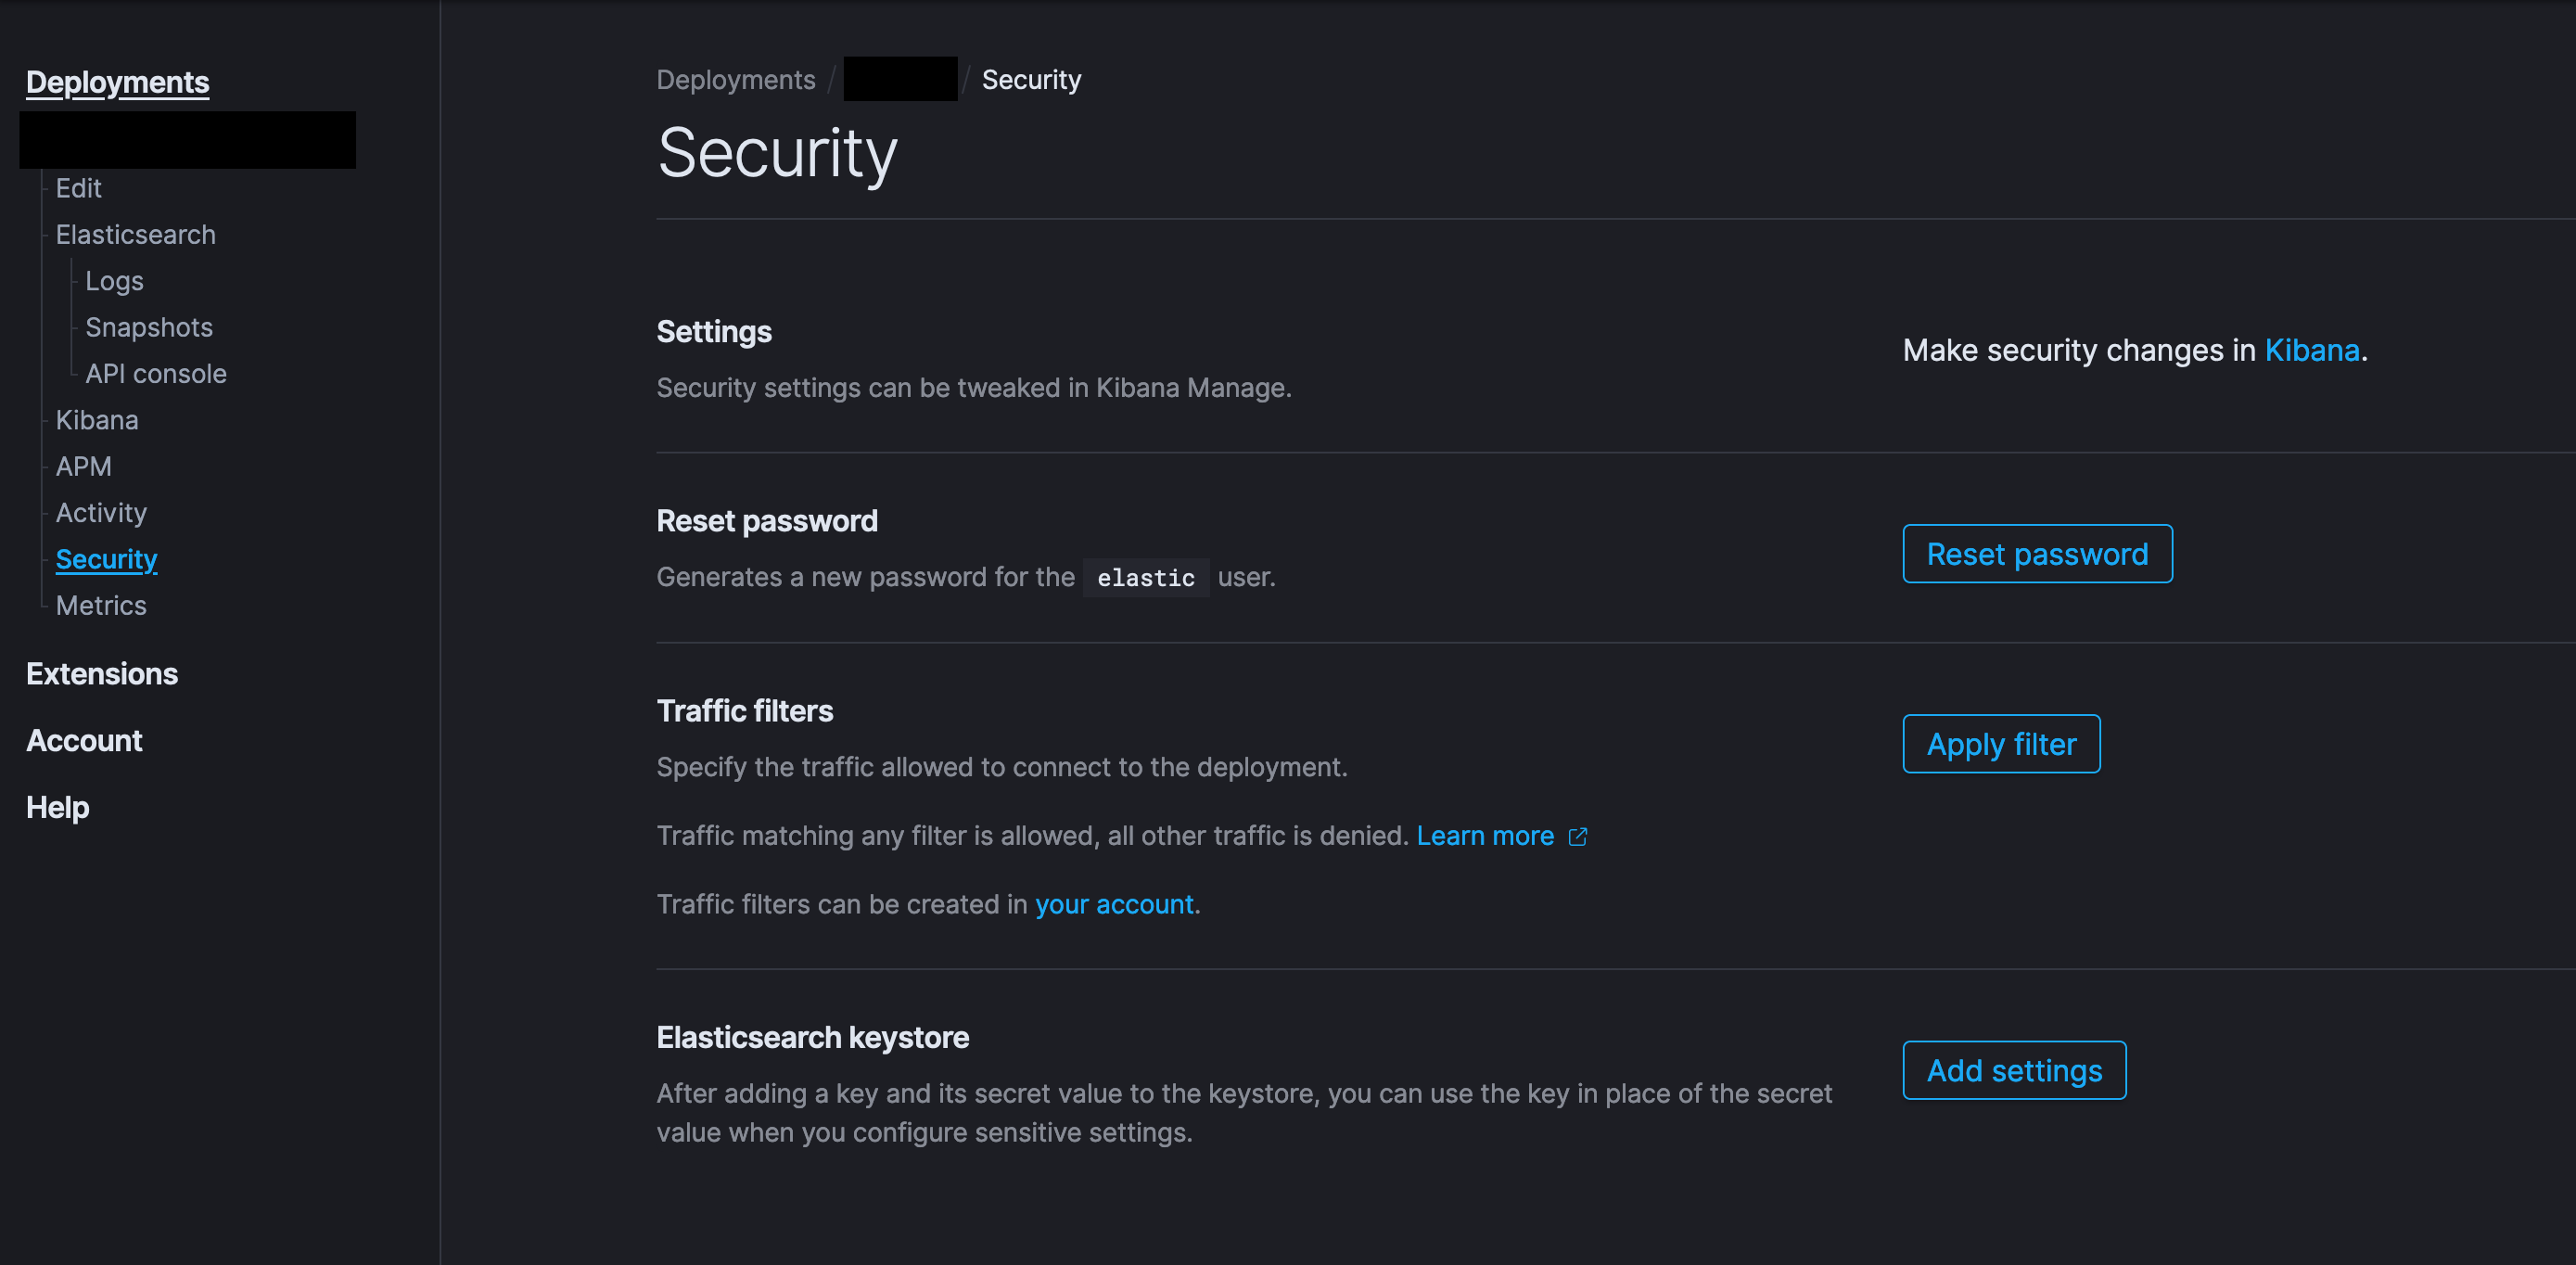Open Snapshots under Elasticsearch
2576x1265 pixels.
click(149, 327)
